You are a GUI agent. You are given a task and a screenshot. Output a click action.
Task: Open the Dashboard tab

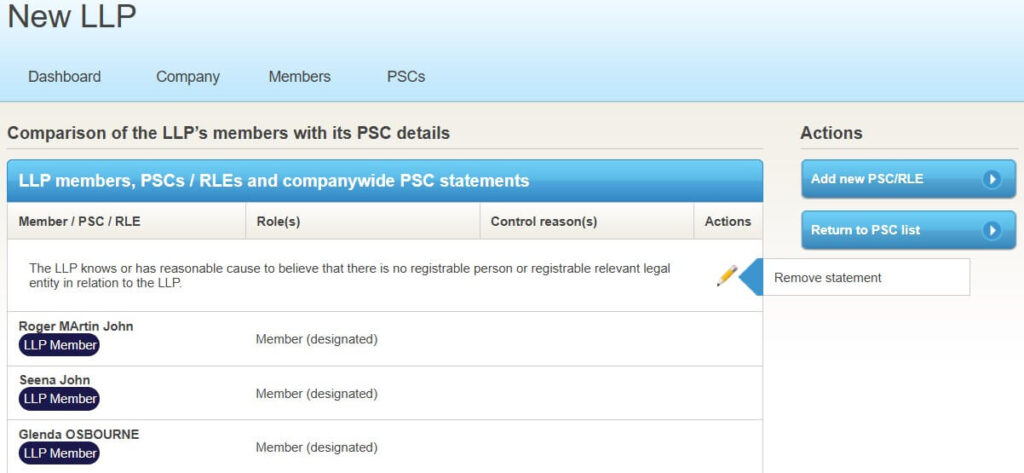[x=64, y=77]
